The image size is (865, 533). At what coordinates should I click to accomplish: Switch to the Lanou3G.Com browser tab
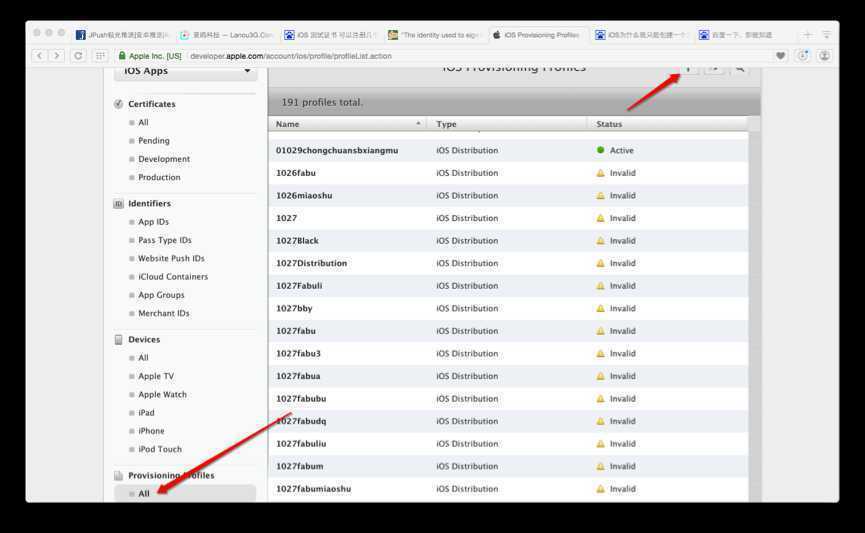[226, 35]
